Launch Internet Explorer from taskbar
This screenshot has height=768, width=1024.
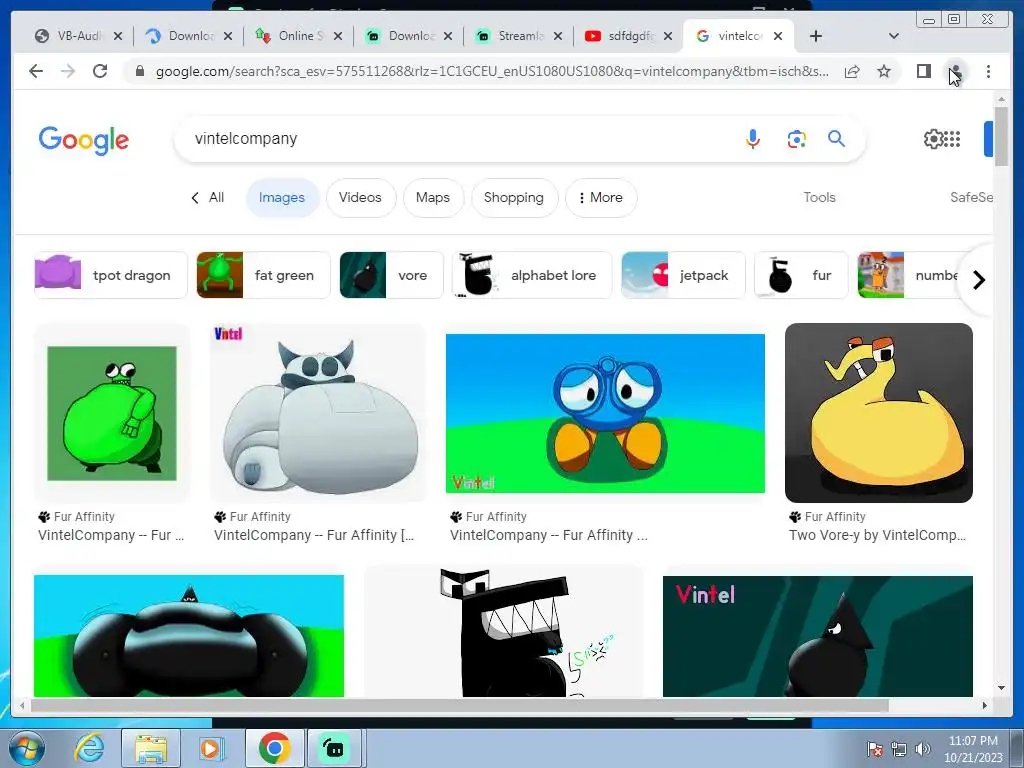coord(89,748)
